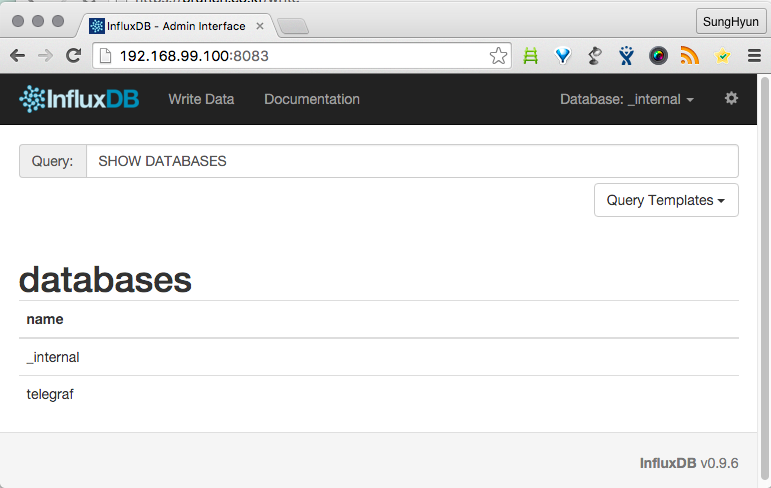Click the yellow star checkmark extension

(722, 56)
